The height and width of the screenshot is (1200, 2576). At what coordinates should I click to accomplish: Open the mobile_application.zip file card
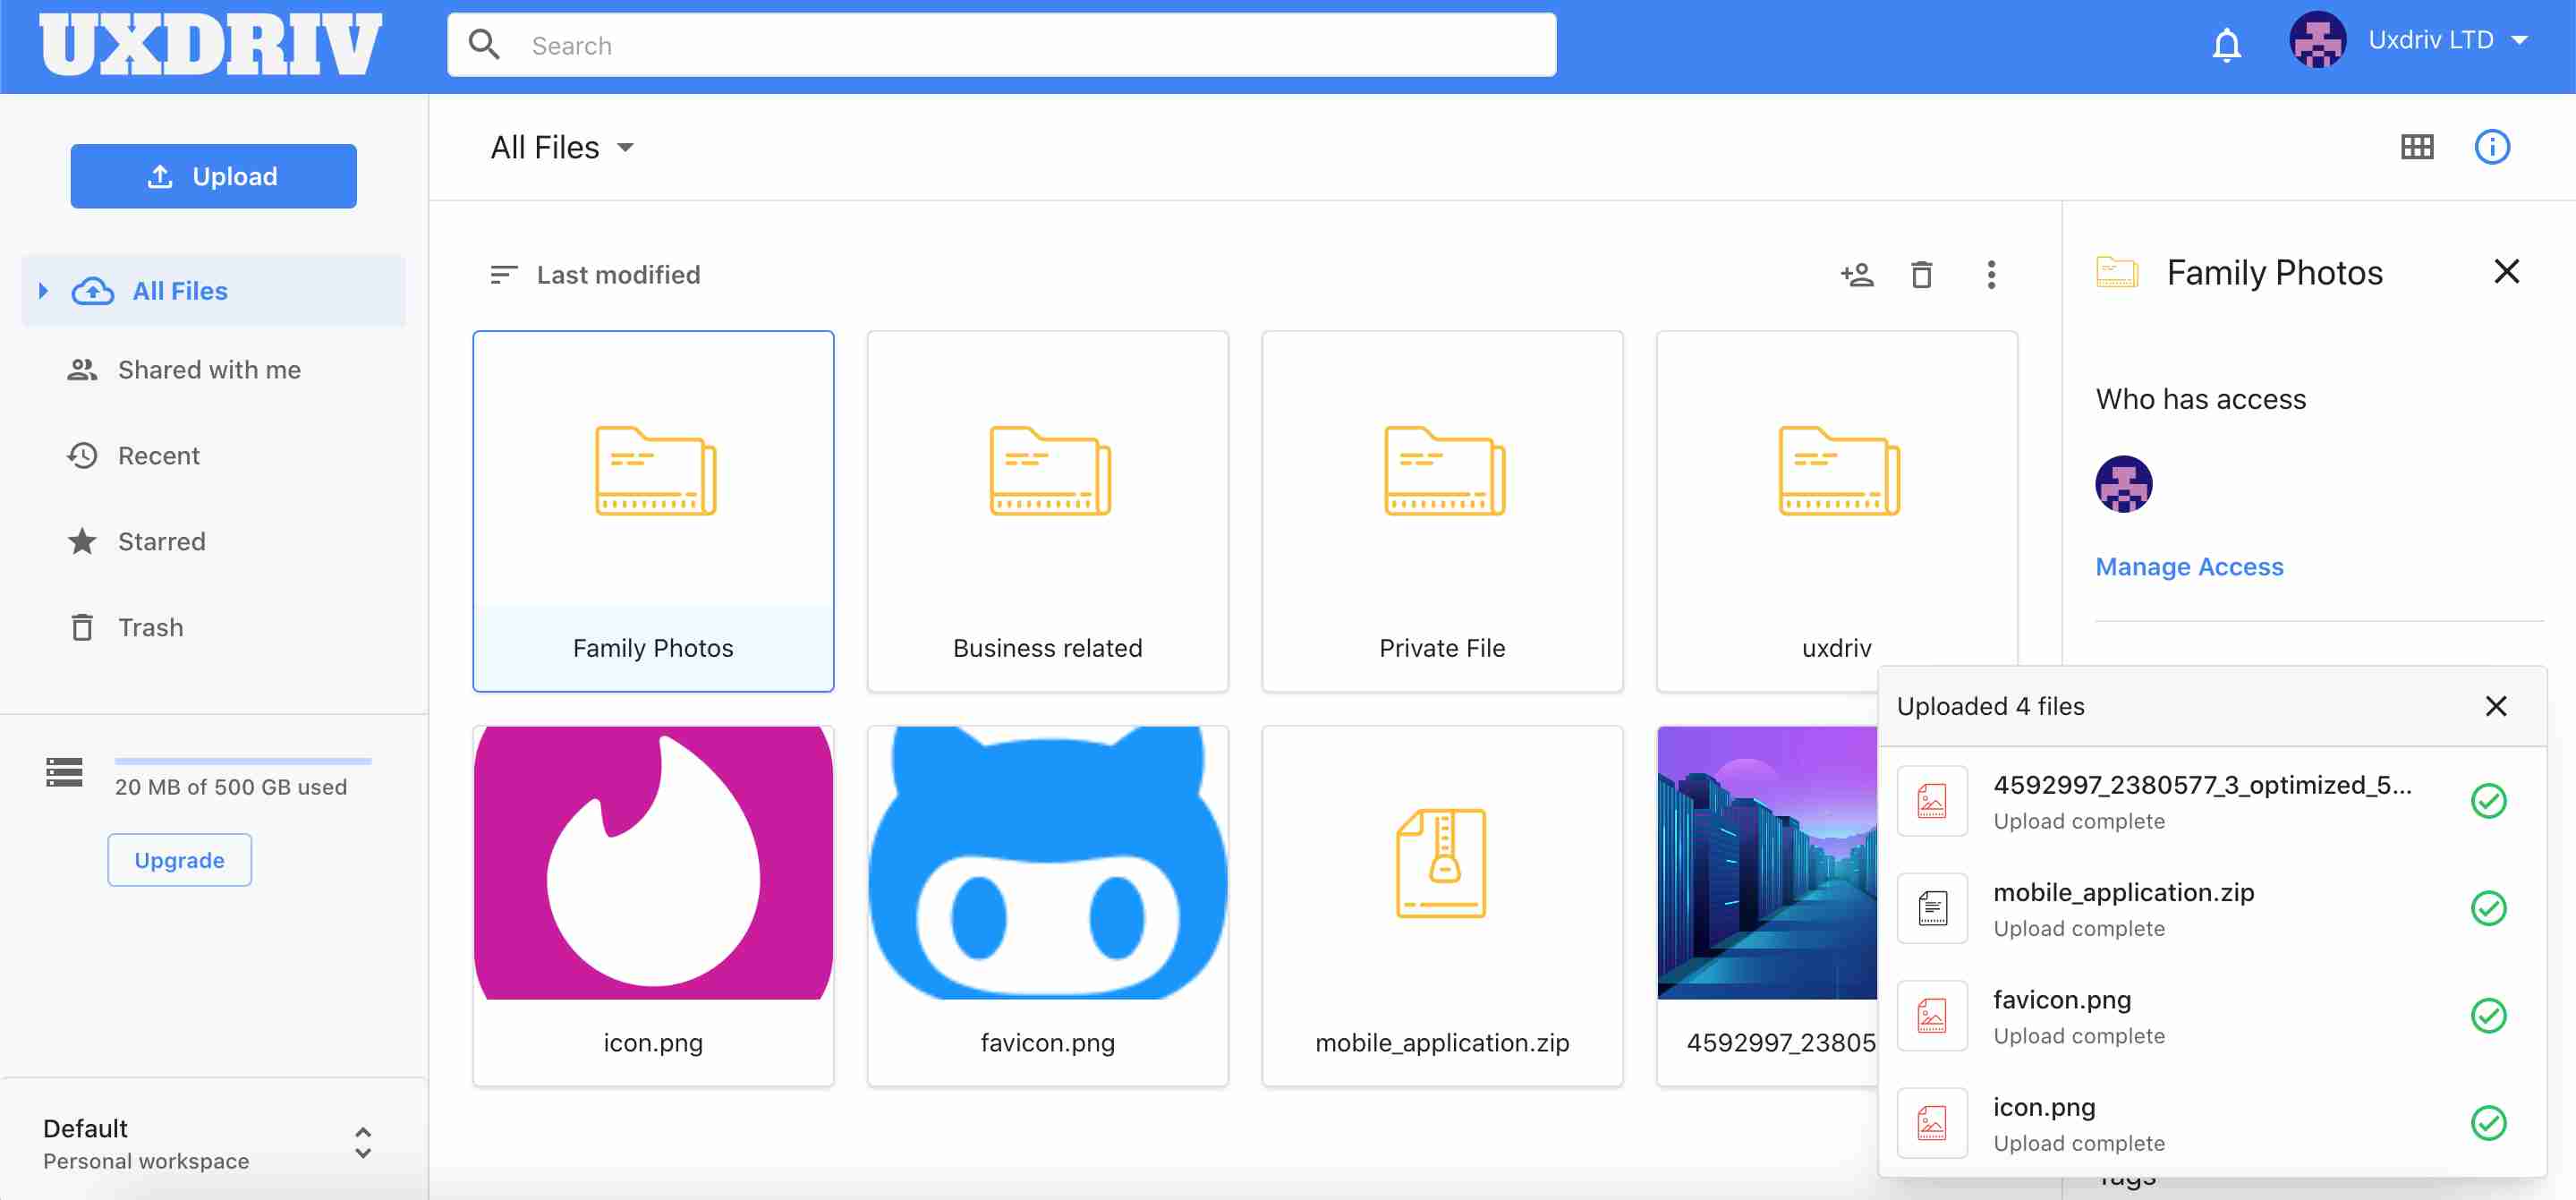coord(1442,906)
